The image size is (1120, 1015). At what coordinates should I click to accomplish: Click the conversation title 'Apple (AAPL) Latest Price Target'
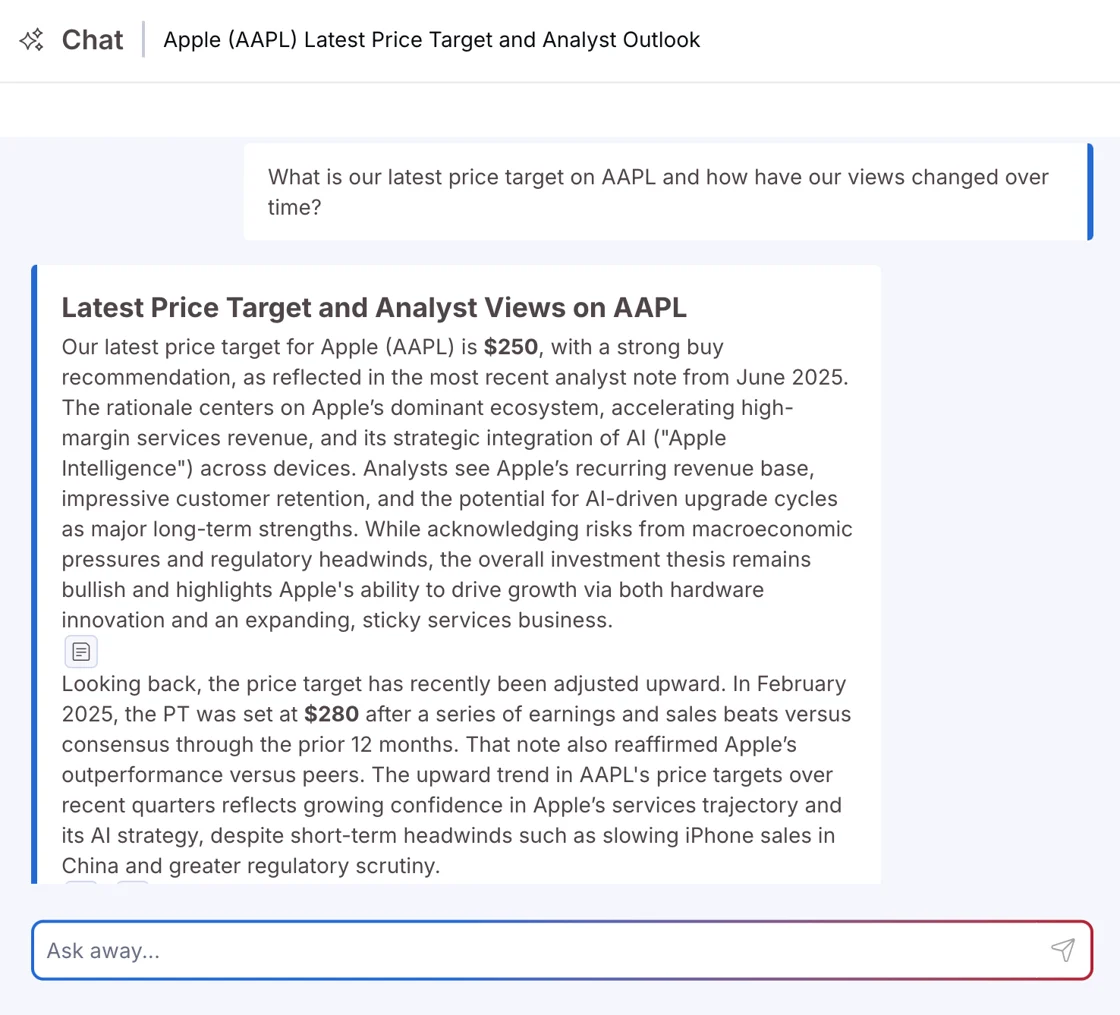point(431,40)
